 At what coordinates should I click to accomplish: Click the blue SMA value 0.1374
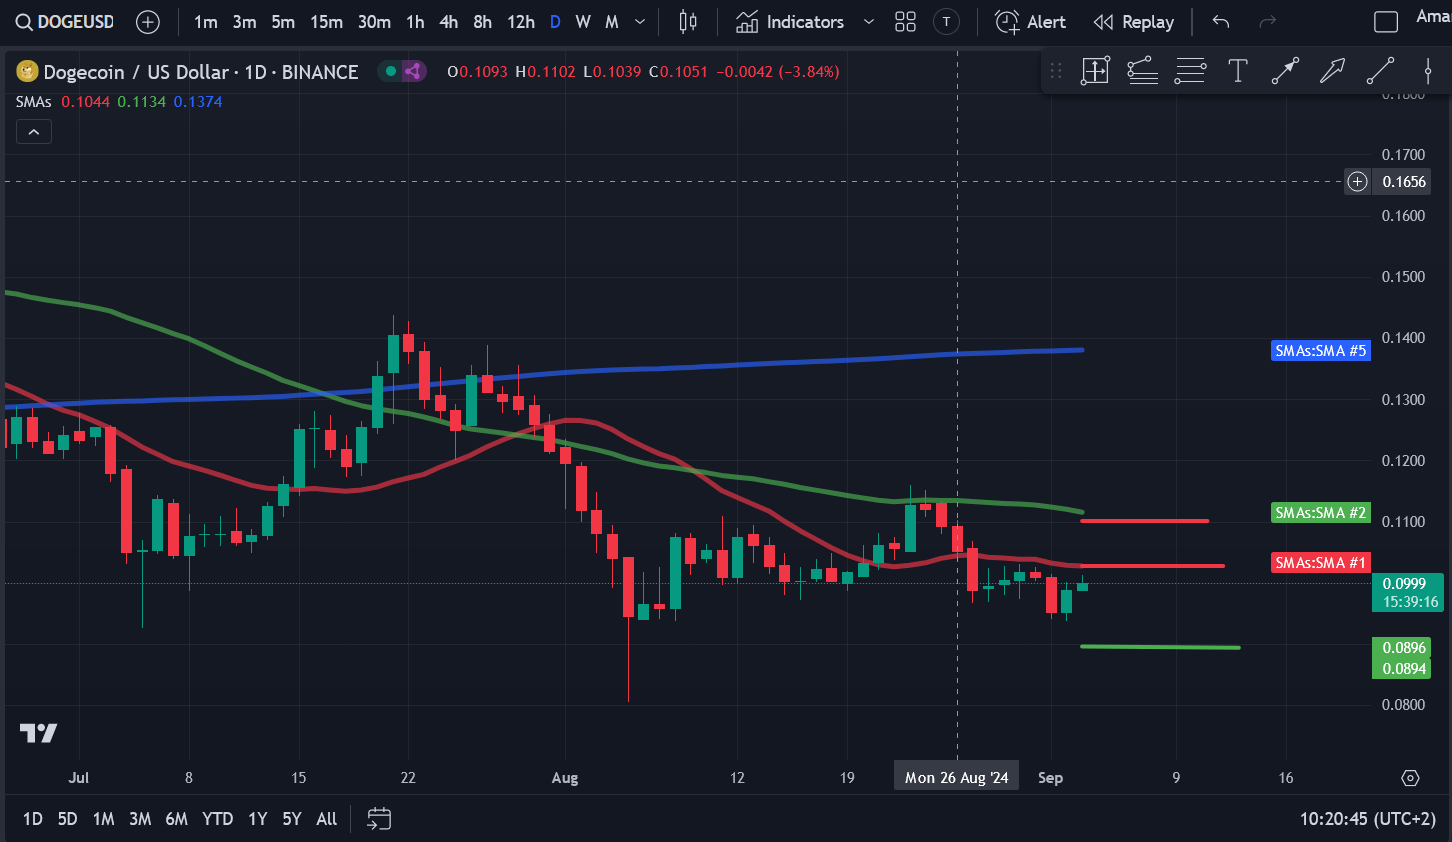tap(198, 102)
